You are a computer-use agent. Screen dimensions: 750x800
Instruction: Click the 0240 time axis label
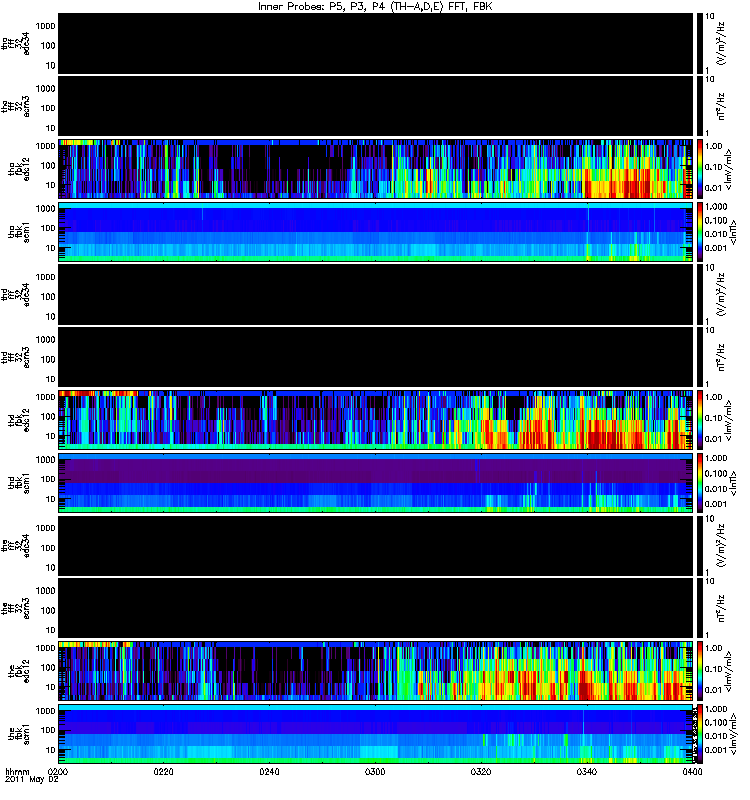[269, 771]
